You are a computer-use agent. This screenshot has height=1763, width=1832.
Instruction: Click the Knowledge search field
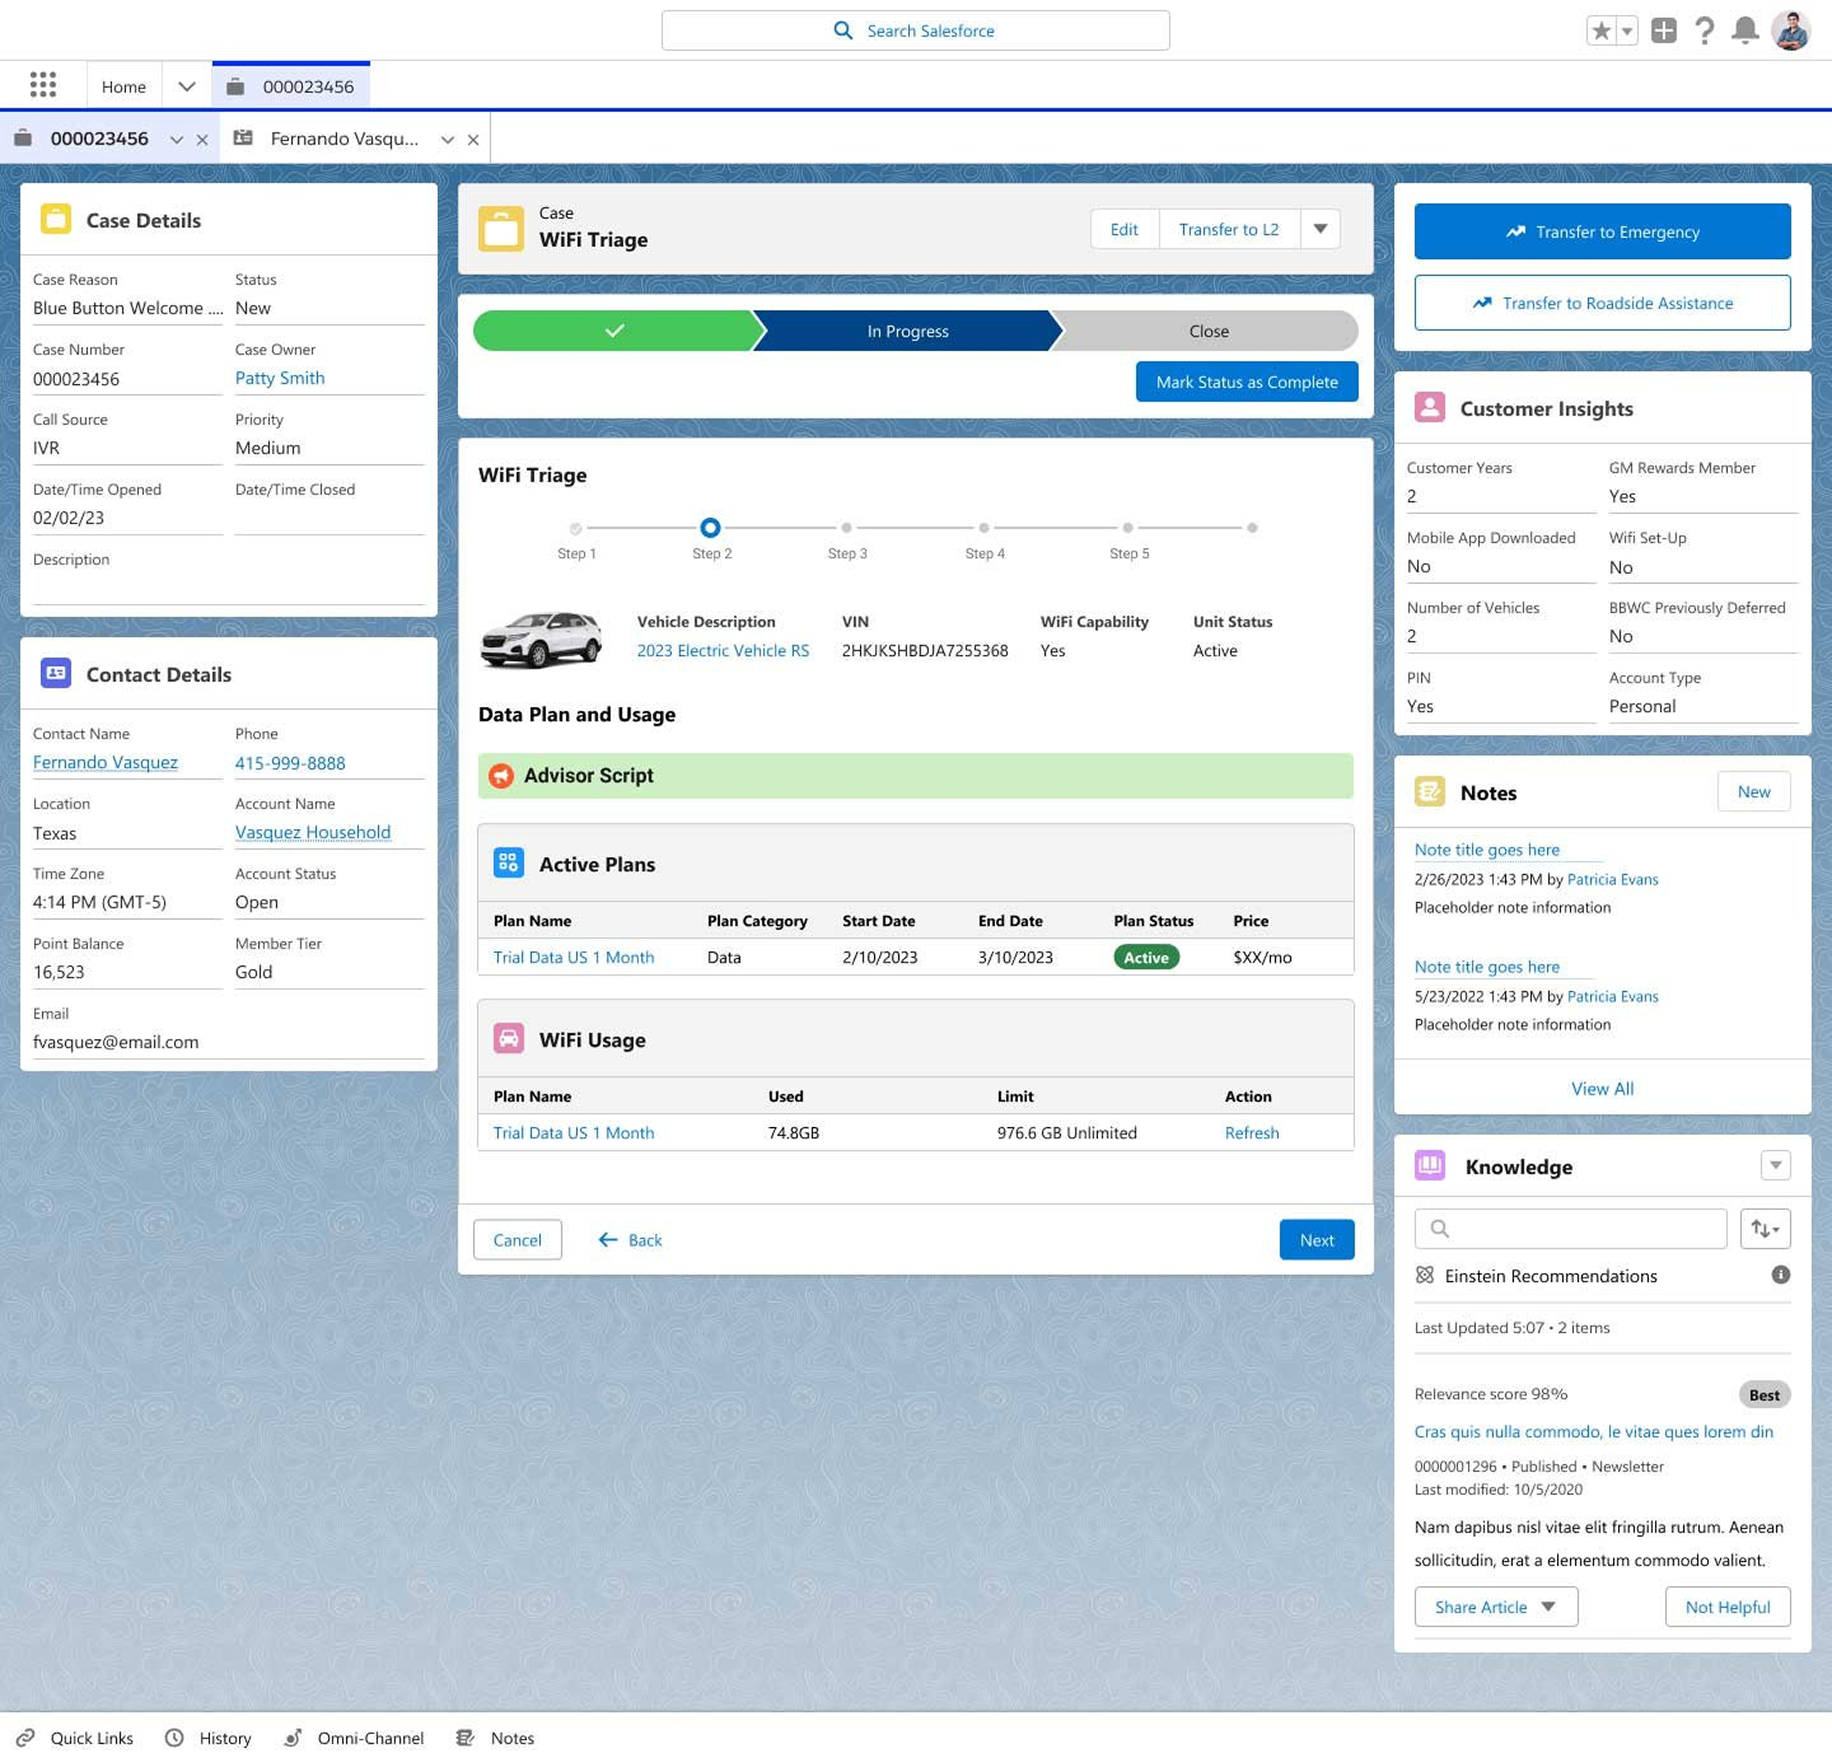coord(1570,1228)
